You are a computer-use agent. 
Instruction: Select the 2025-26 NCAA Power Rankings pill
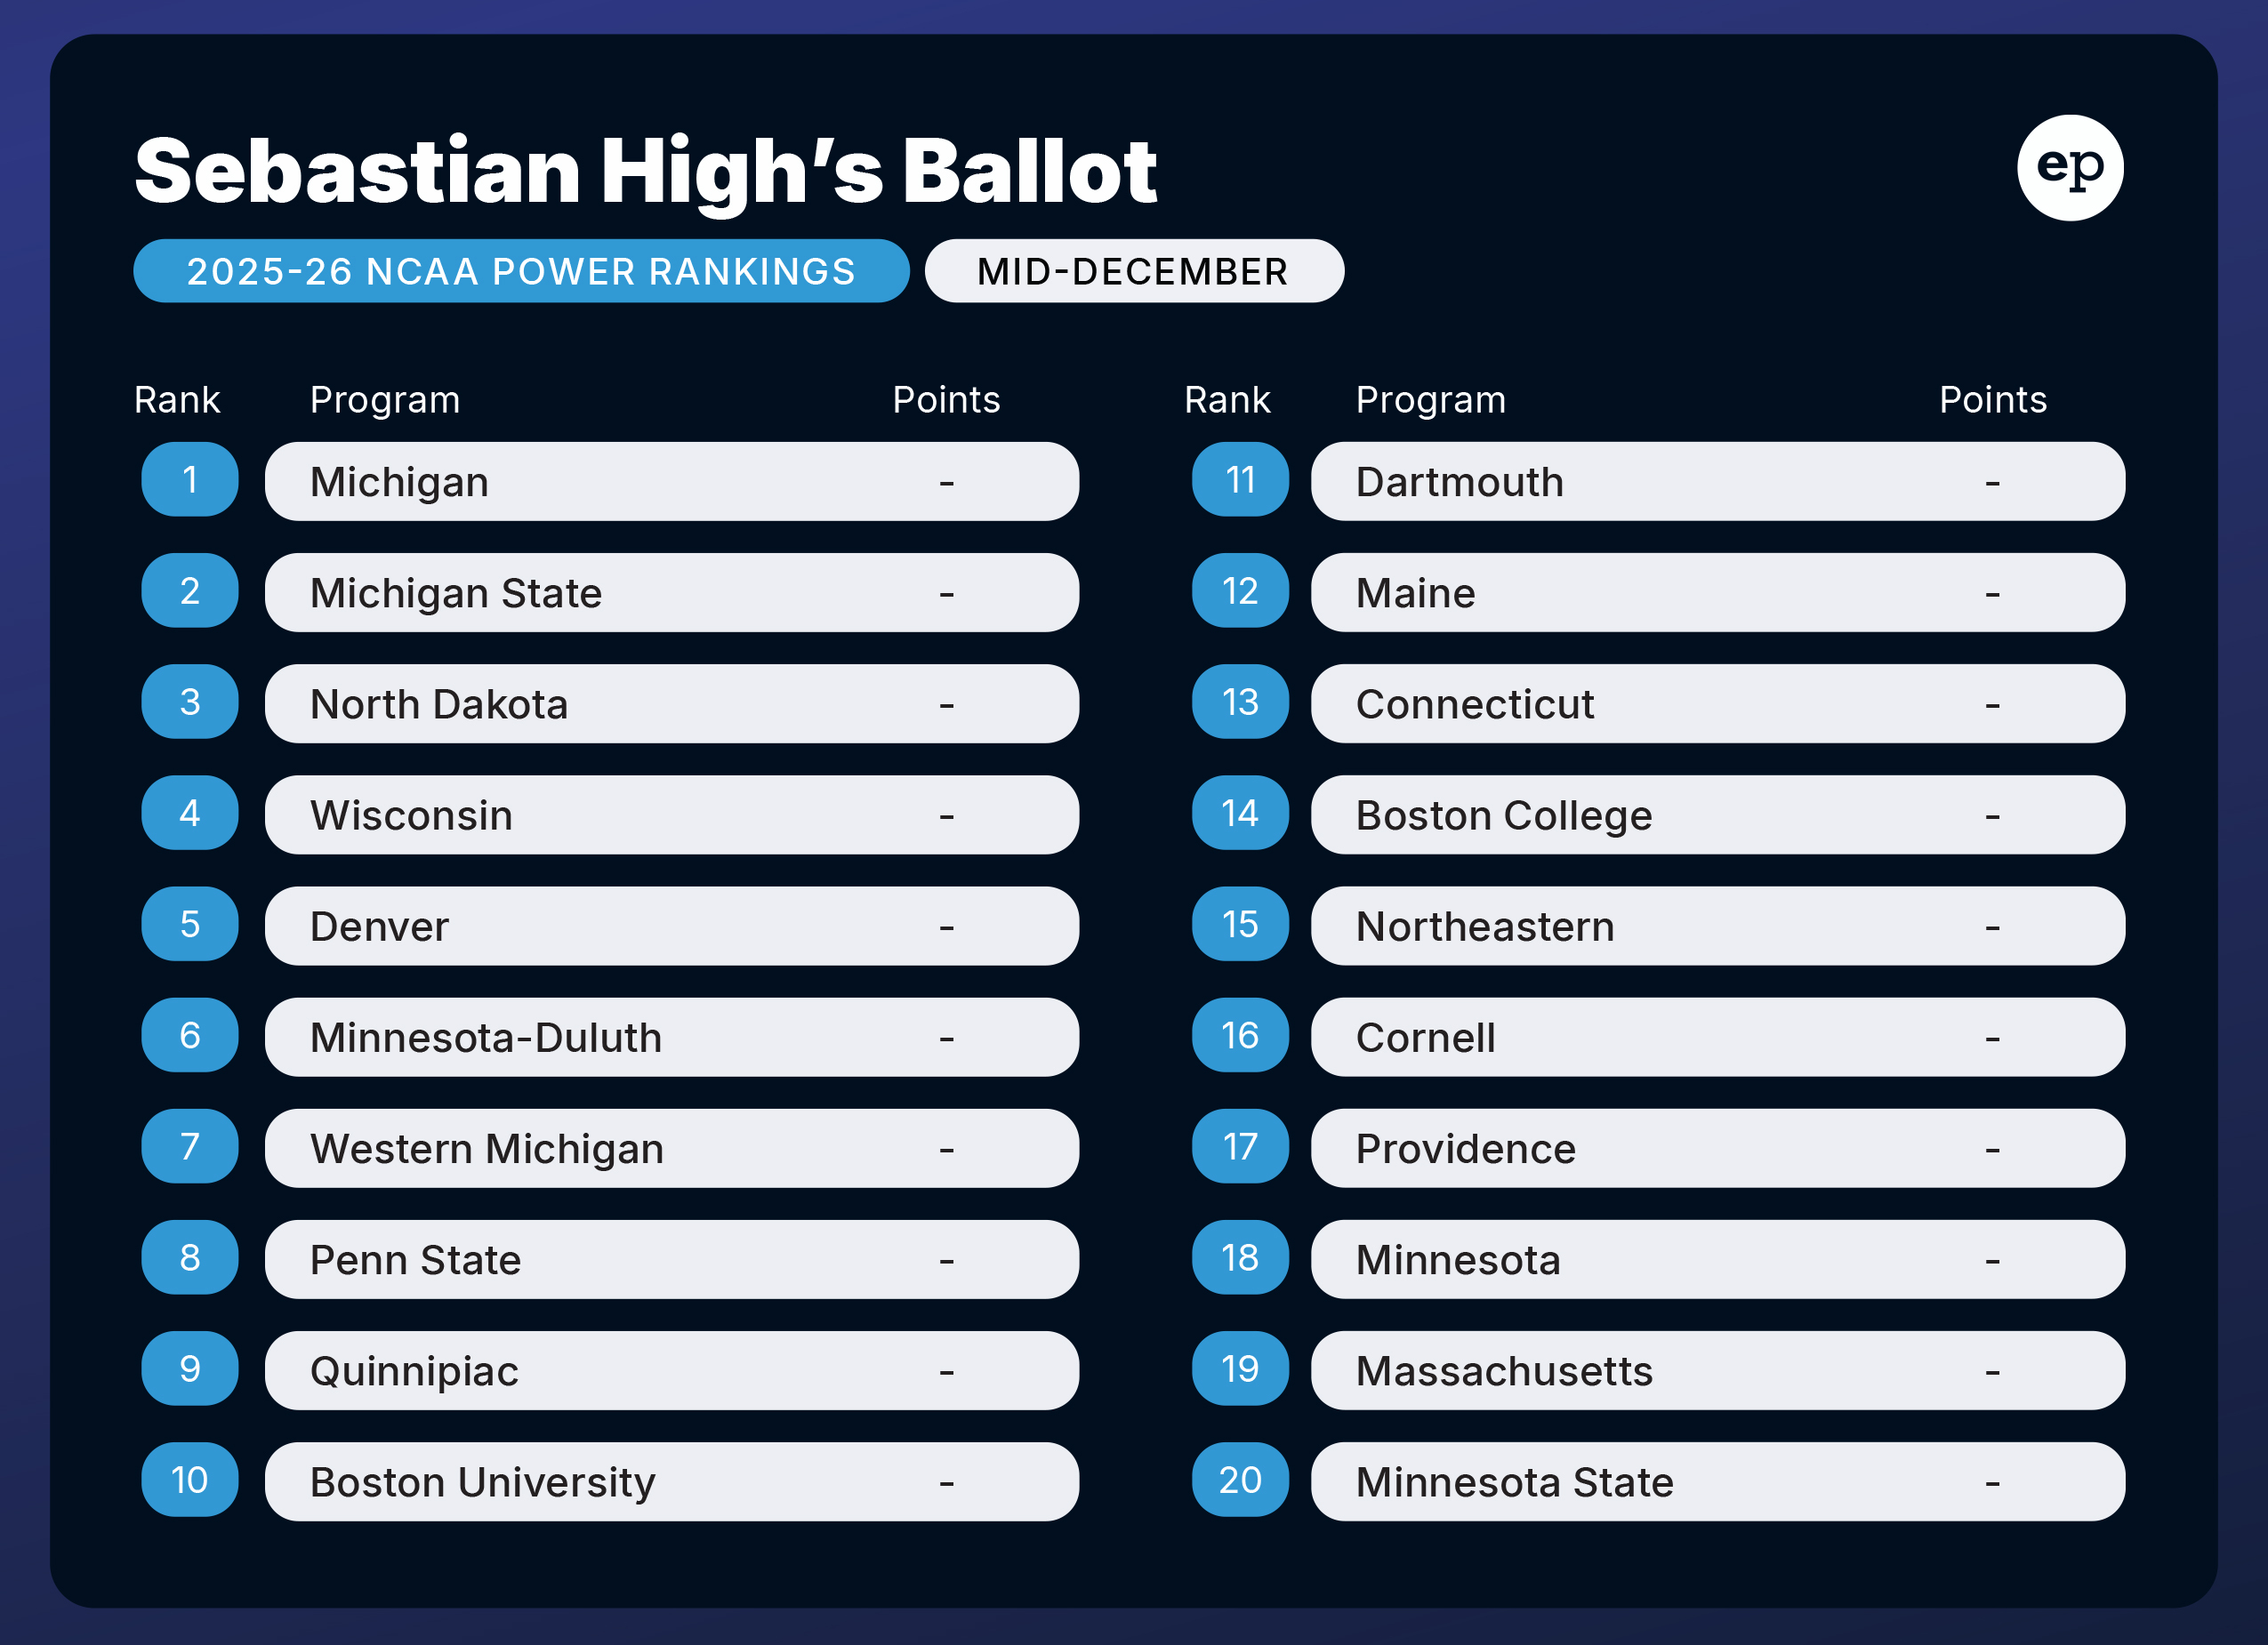tap(521, 271)
